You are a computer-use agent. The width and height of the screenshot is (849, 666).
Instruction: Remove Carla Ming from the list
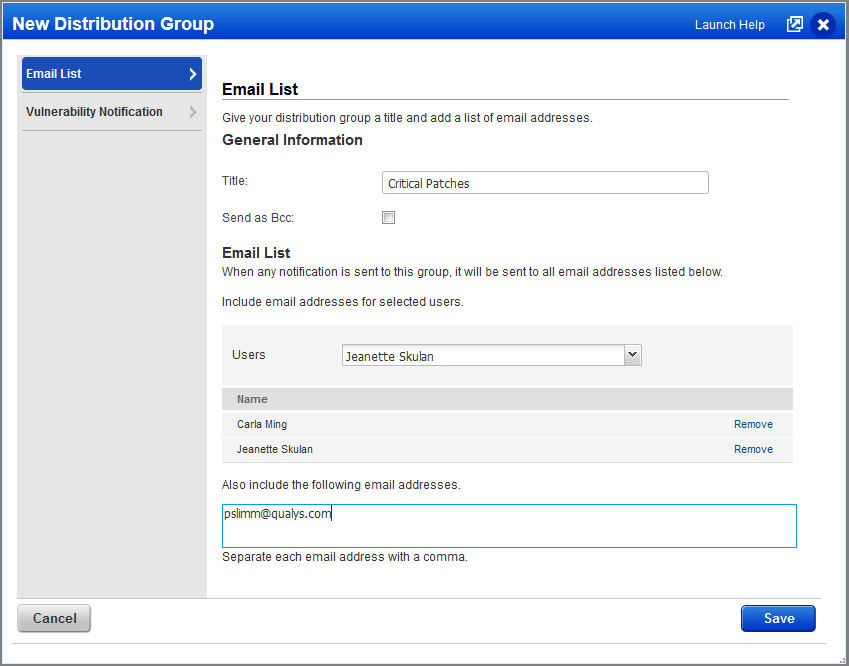pyautogui.click(x=753, y=425)
